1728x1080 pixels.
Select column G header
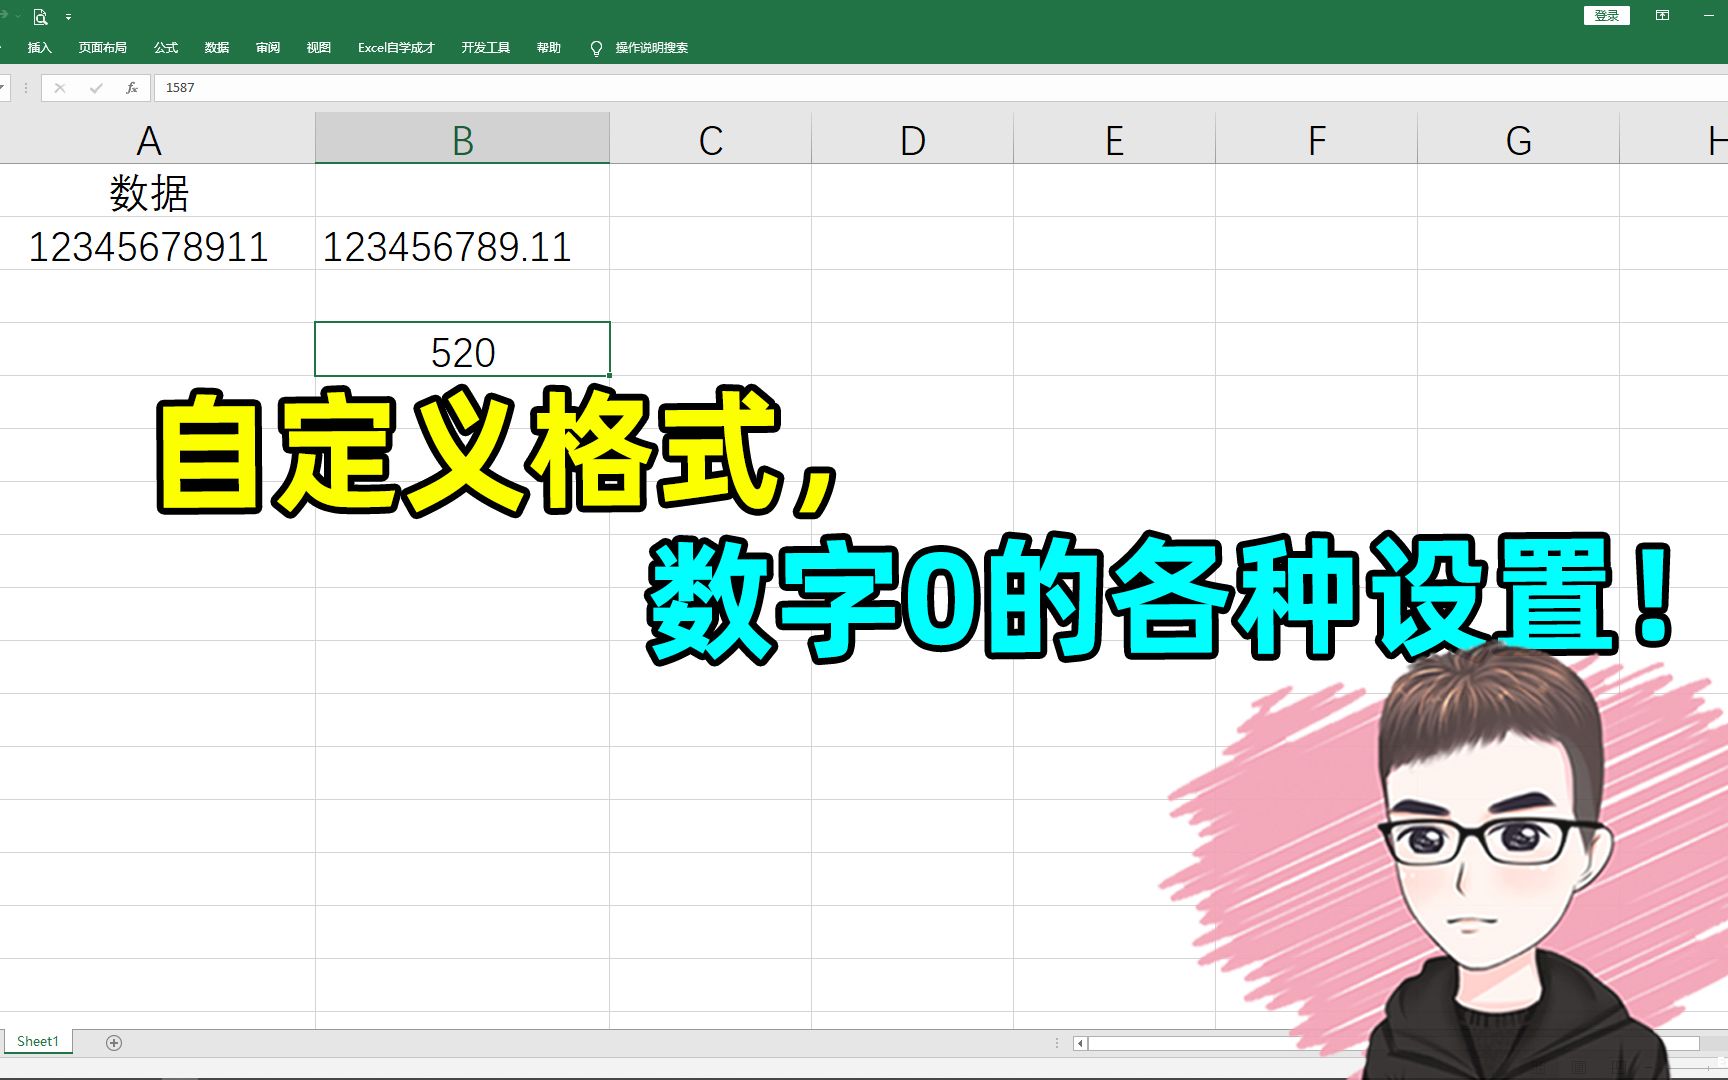pyautogui.click(x=1519, y=140)
